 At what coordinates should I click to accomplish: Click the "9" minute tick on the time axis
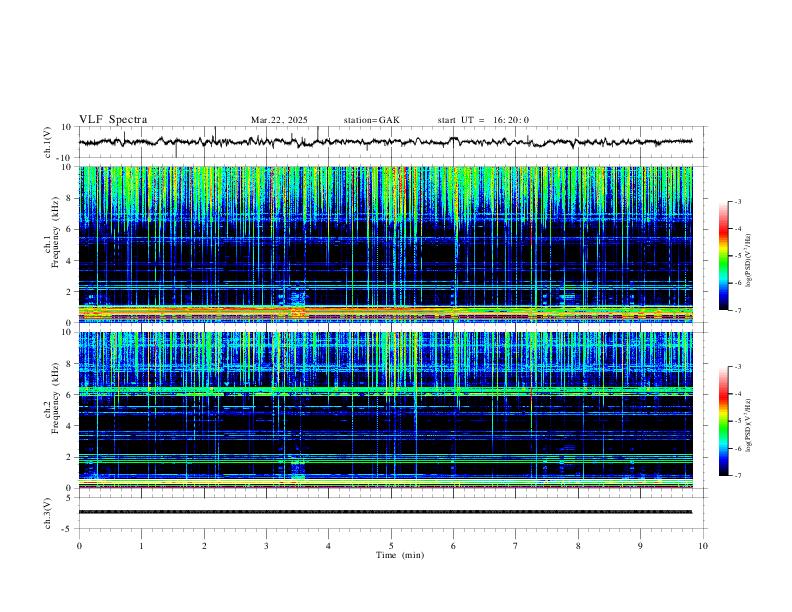pyautogui.click(x=640, y=546)
